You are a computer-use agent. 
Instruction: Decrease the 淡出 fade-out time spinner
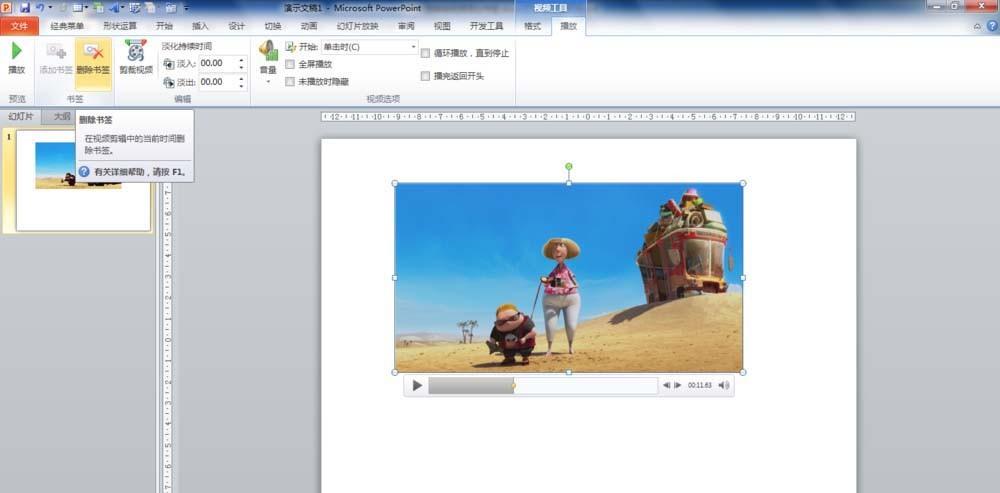[241, 85]
